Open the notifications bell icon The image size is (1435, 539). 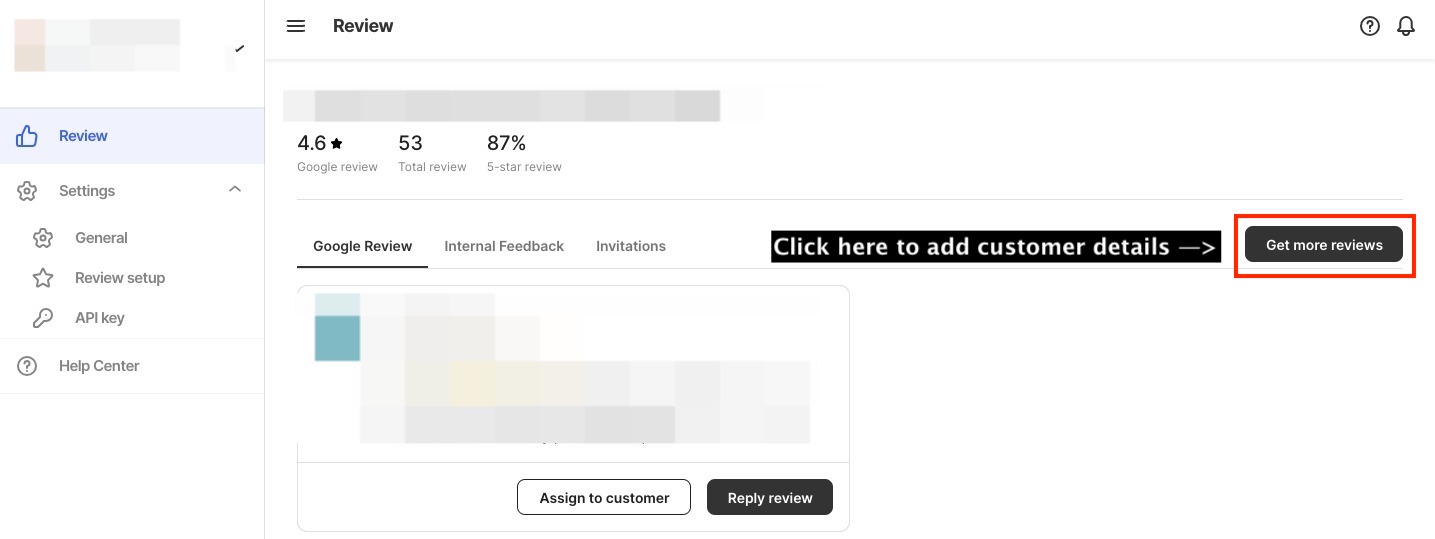coord(1406,26)
